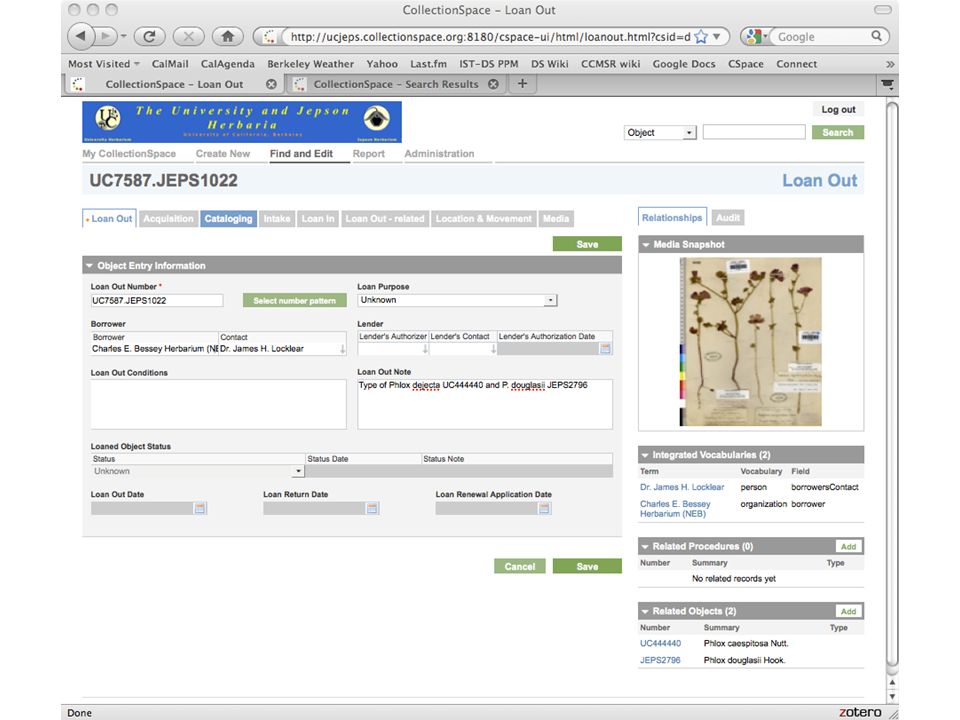960x720 pixels.
Task: Bookmark page with star icon
Action: pyautogui.click(x=702, y=37)
